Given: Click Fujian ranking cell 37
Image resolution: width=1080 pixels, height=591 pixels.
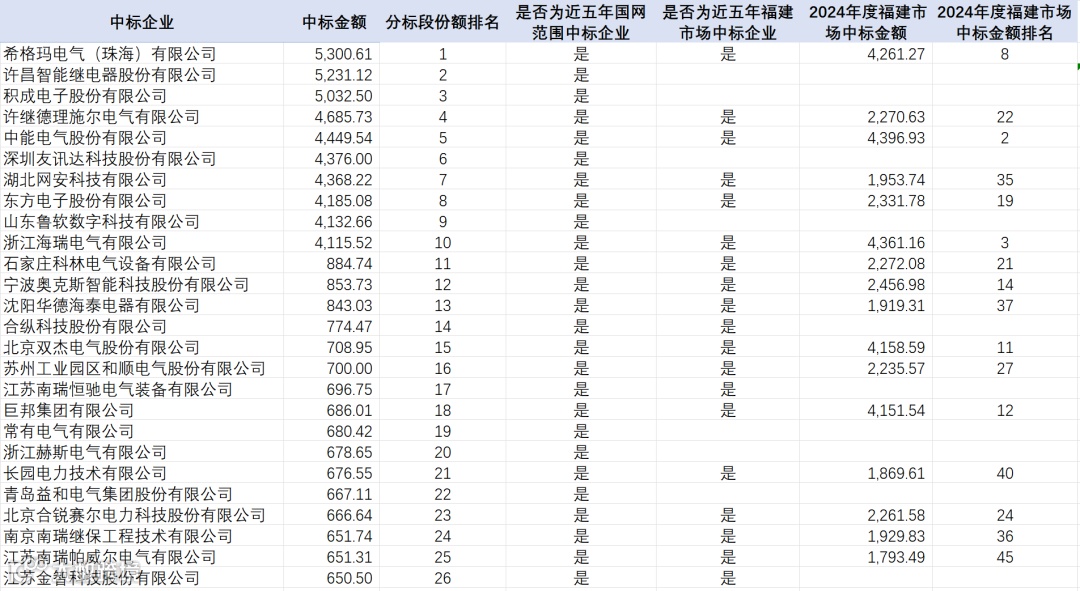Looking at the screenshot, I should pos(1004,305).
